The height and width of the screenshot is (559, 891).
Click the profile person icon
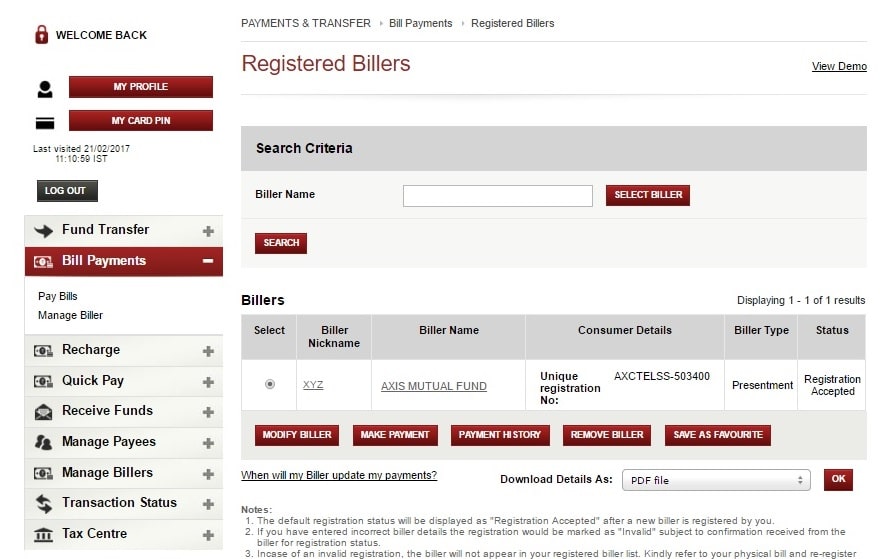click(45, 89)
